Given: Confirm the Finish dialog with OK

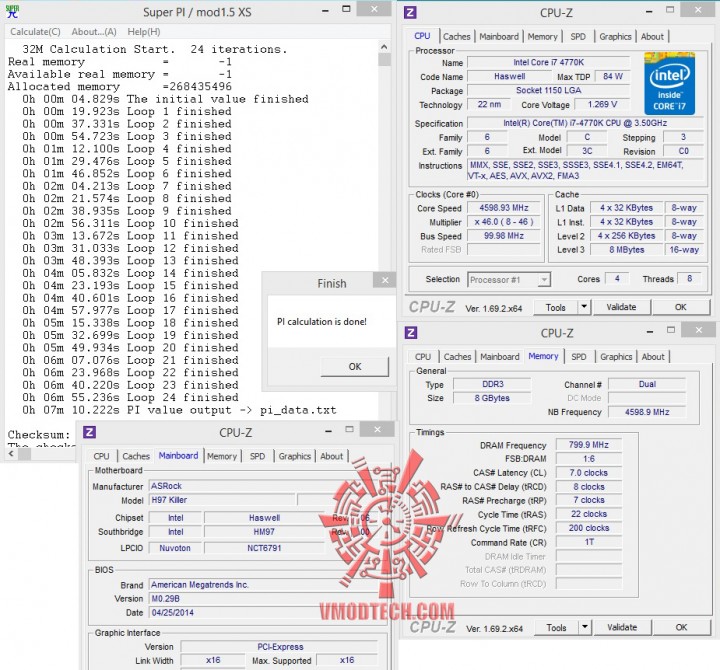Looking at the screenshot, I should coord(354,366).
